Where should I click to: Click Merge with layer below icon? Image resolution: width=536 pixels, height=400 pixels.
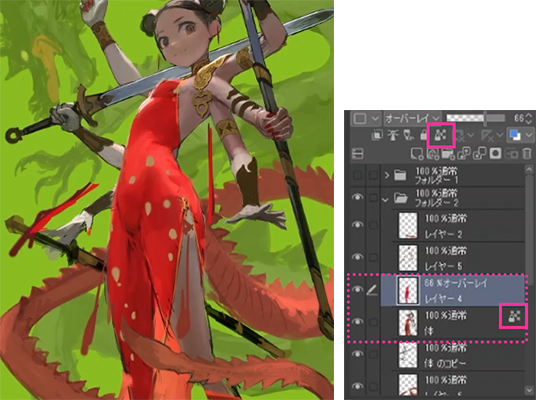(479, 154)
